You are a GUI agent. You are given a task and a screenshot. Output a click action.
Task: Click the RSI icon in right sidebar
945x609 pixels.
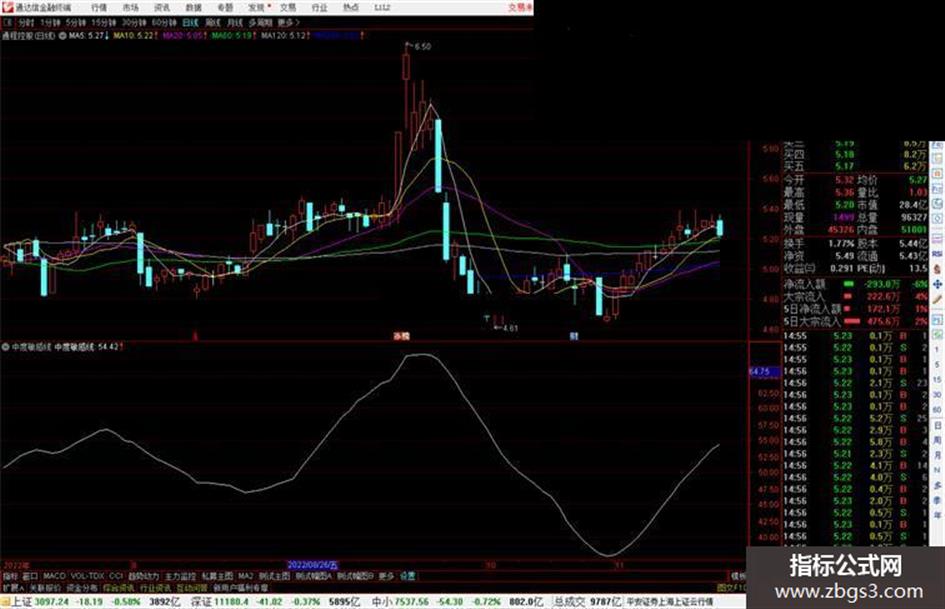pyautogui.click(x=937, y=254)
